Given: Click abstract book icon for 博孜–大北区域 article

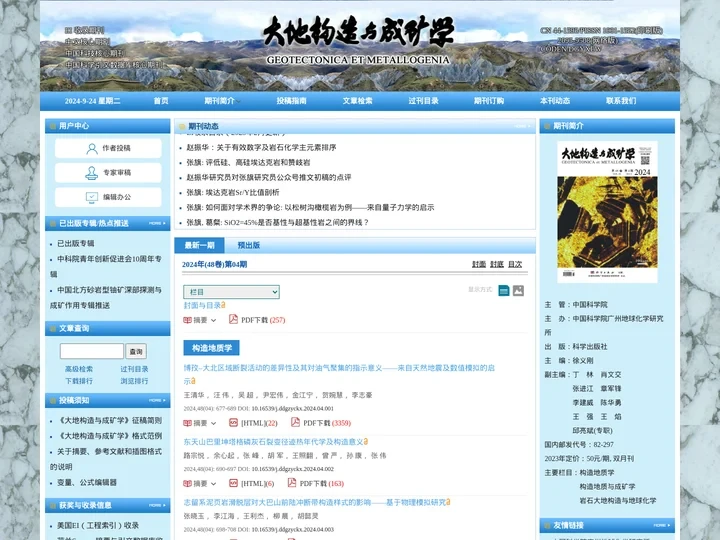Looking at the screenshot, I should tap(187, 423).
